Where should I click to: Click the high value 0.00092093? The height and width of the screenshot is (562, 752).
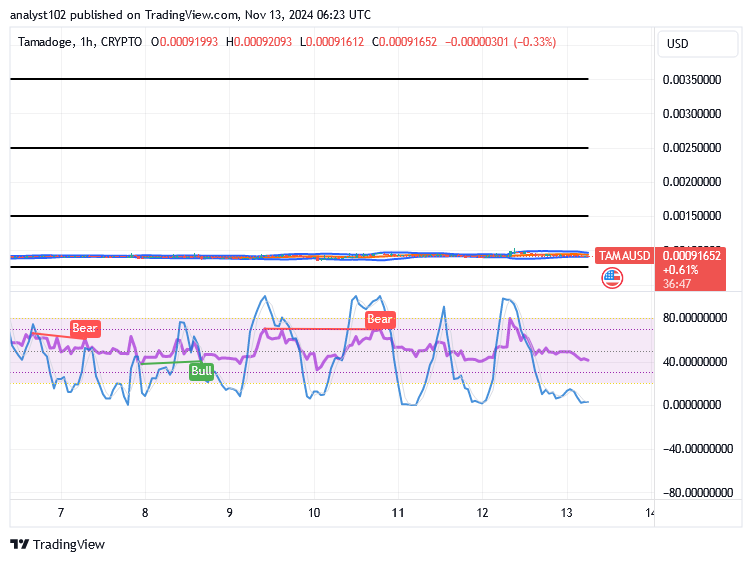[263, 42]
